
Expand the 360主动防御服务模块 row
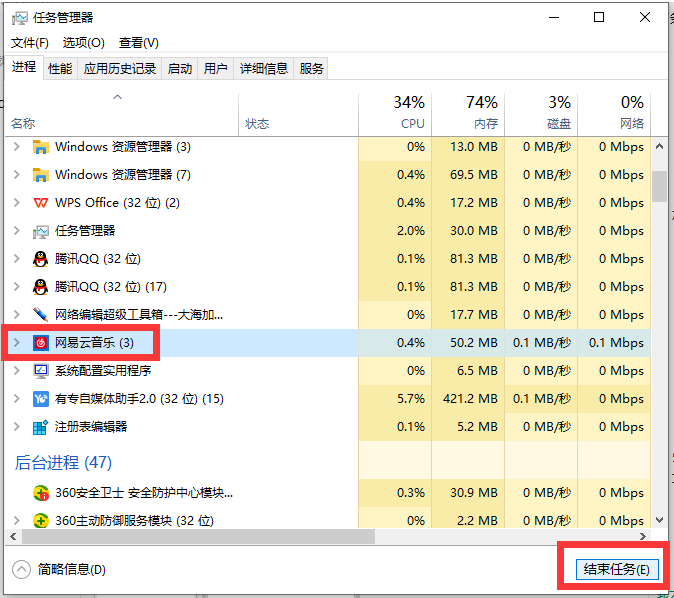(x=17, y=521)
